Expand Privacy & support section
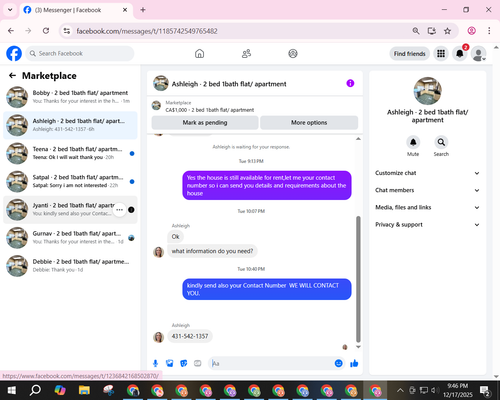This screenshot has width=500, height=400. [x=427, y=225]
